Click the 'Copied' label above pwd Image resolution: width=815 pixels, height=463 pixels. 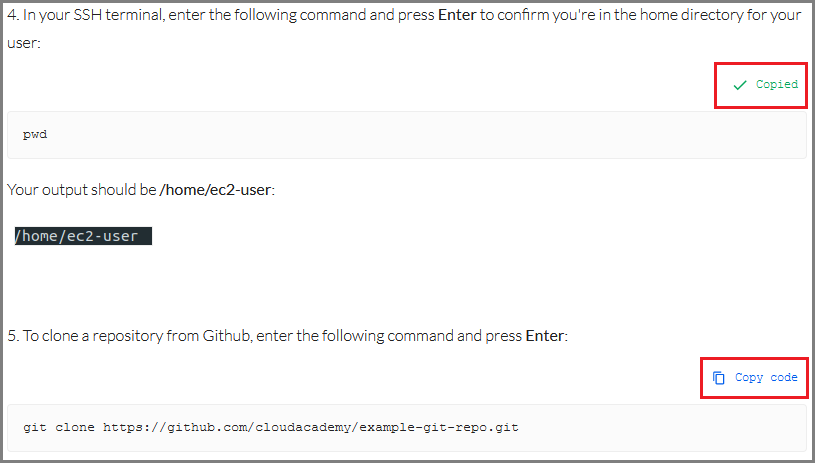[x=777, y=84]
